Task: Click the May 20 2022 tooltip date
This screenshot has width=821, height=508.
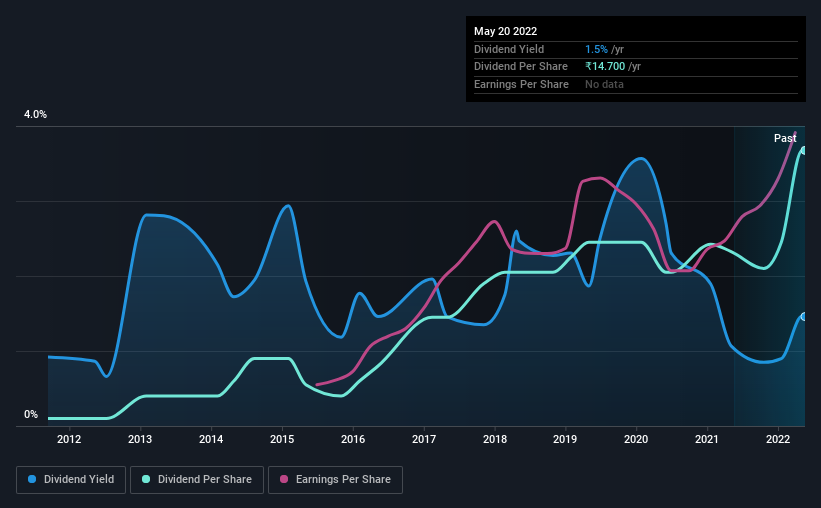Action: point(505,31)
